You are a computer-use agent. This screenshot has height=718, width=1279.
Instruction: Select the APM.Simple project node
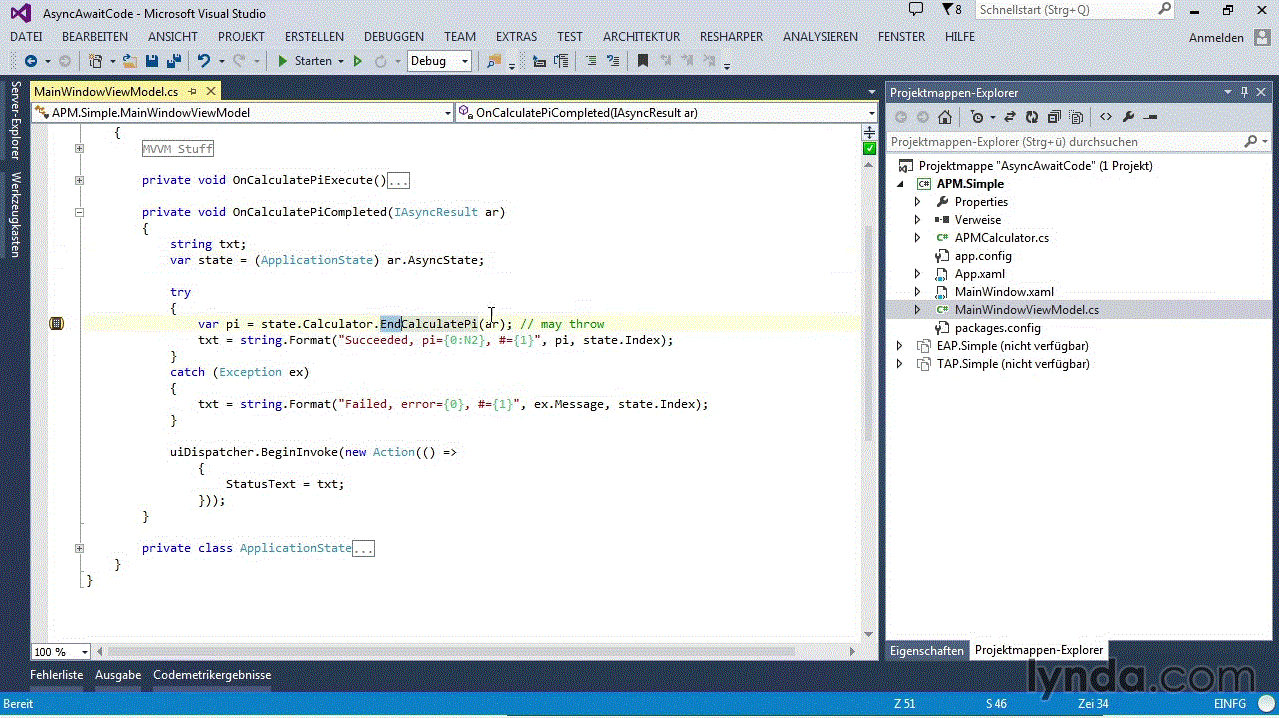click(x=970, y=184)
